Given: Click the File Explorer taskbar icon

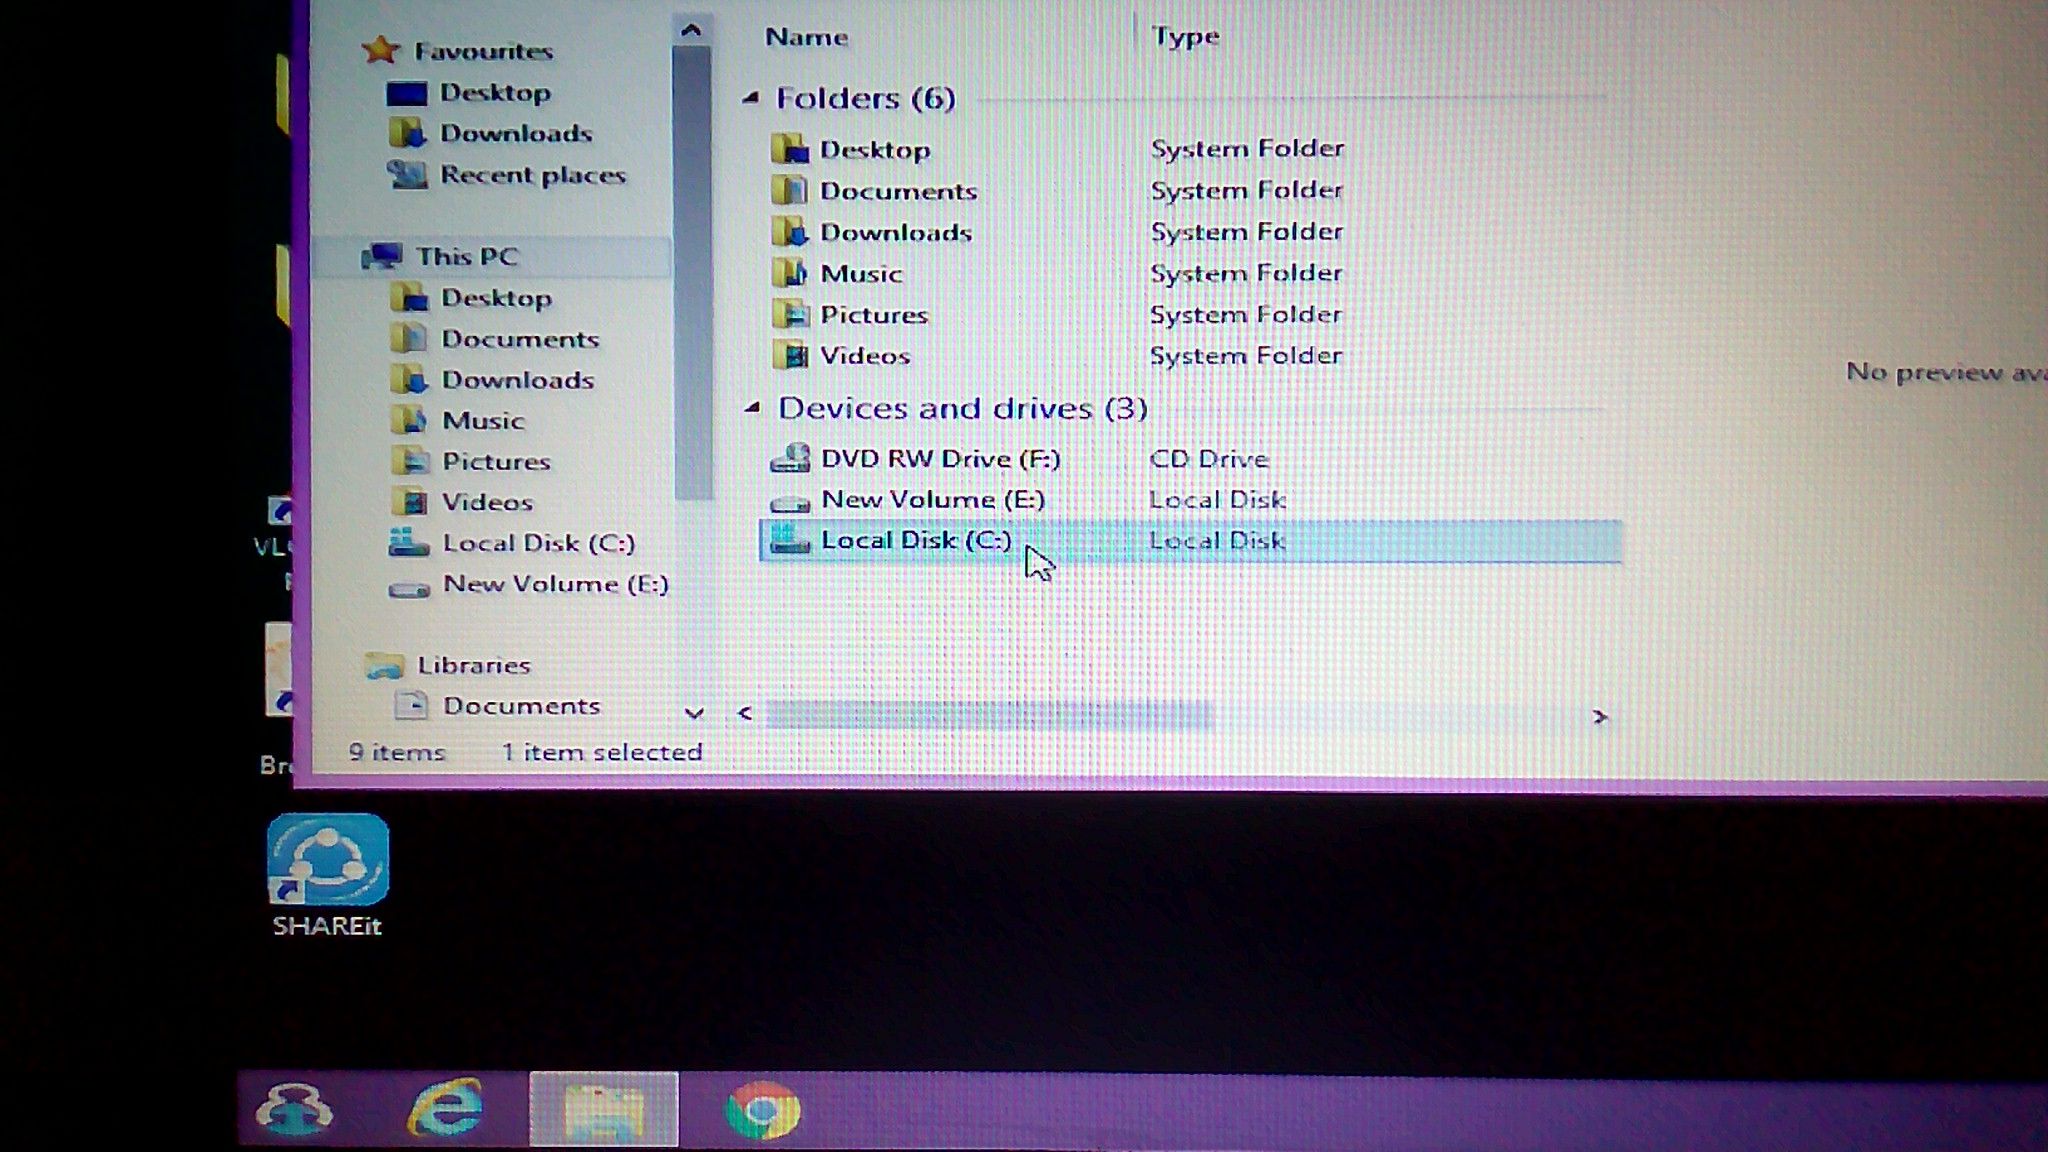Looking at the screenshot, I should click(x=603, y=1109).
